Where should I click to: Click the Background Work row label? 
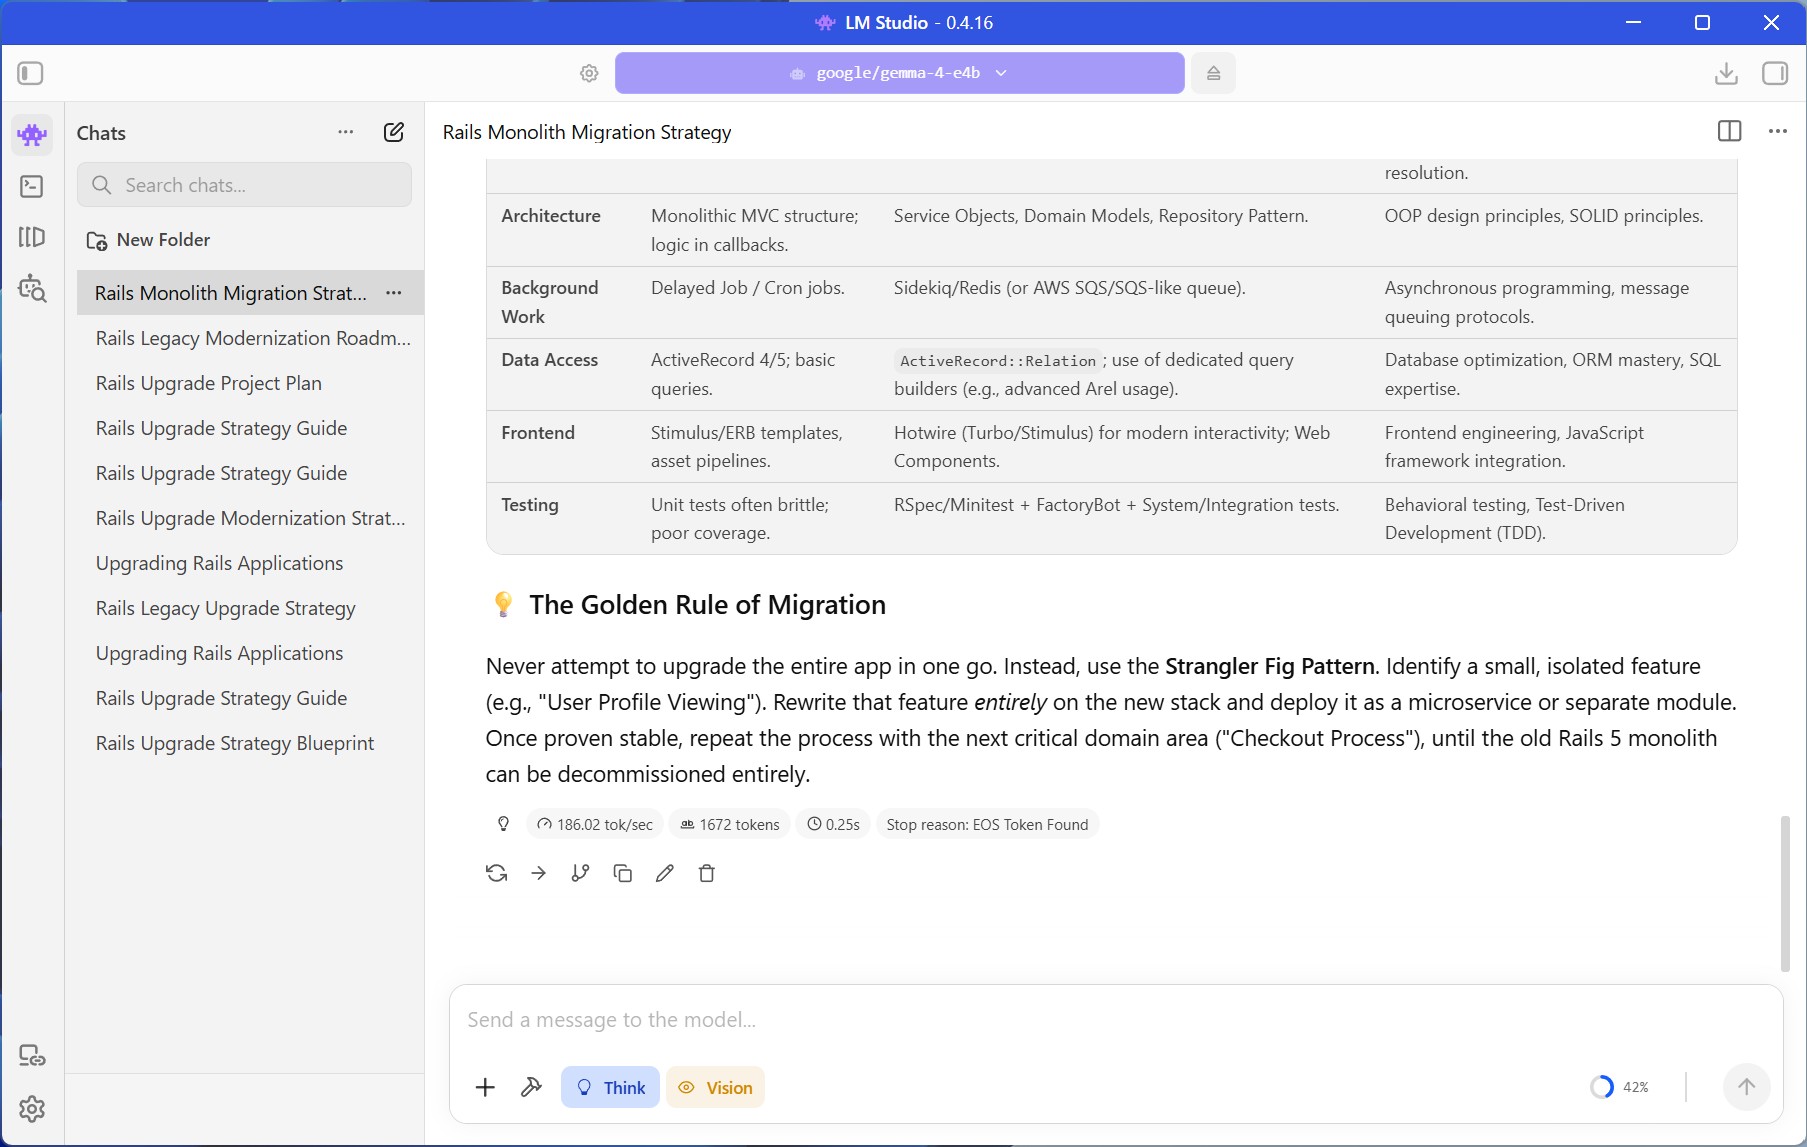click(x=550, y=302)
